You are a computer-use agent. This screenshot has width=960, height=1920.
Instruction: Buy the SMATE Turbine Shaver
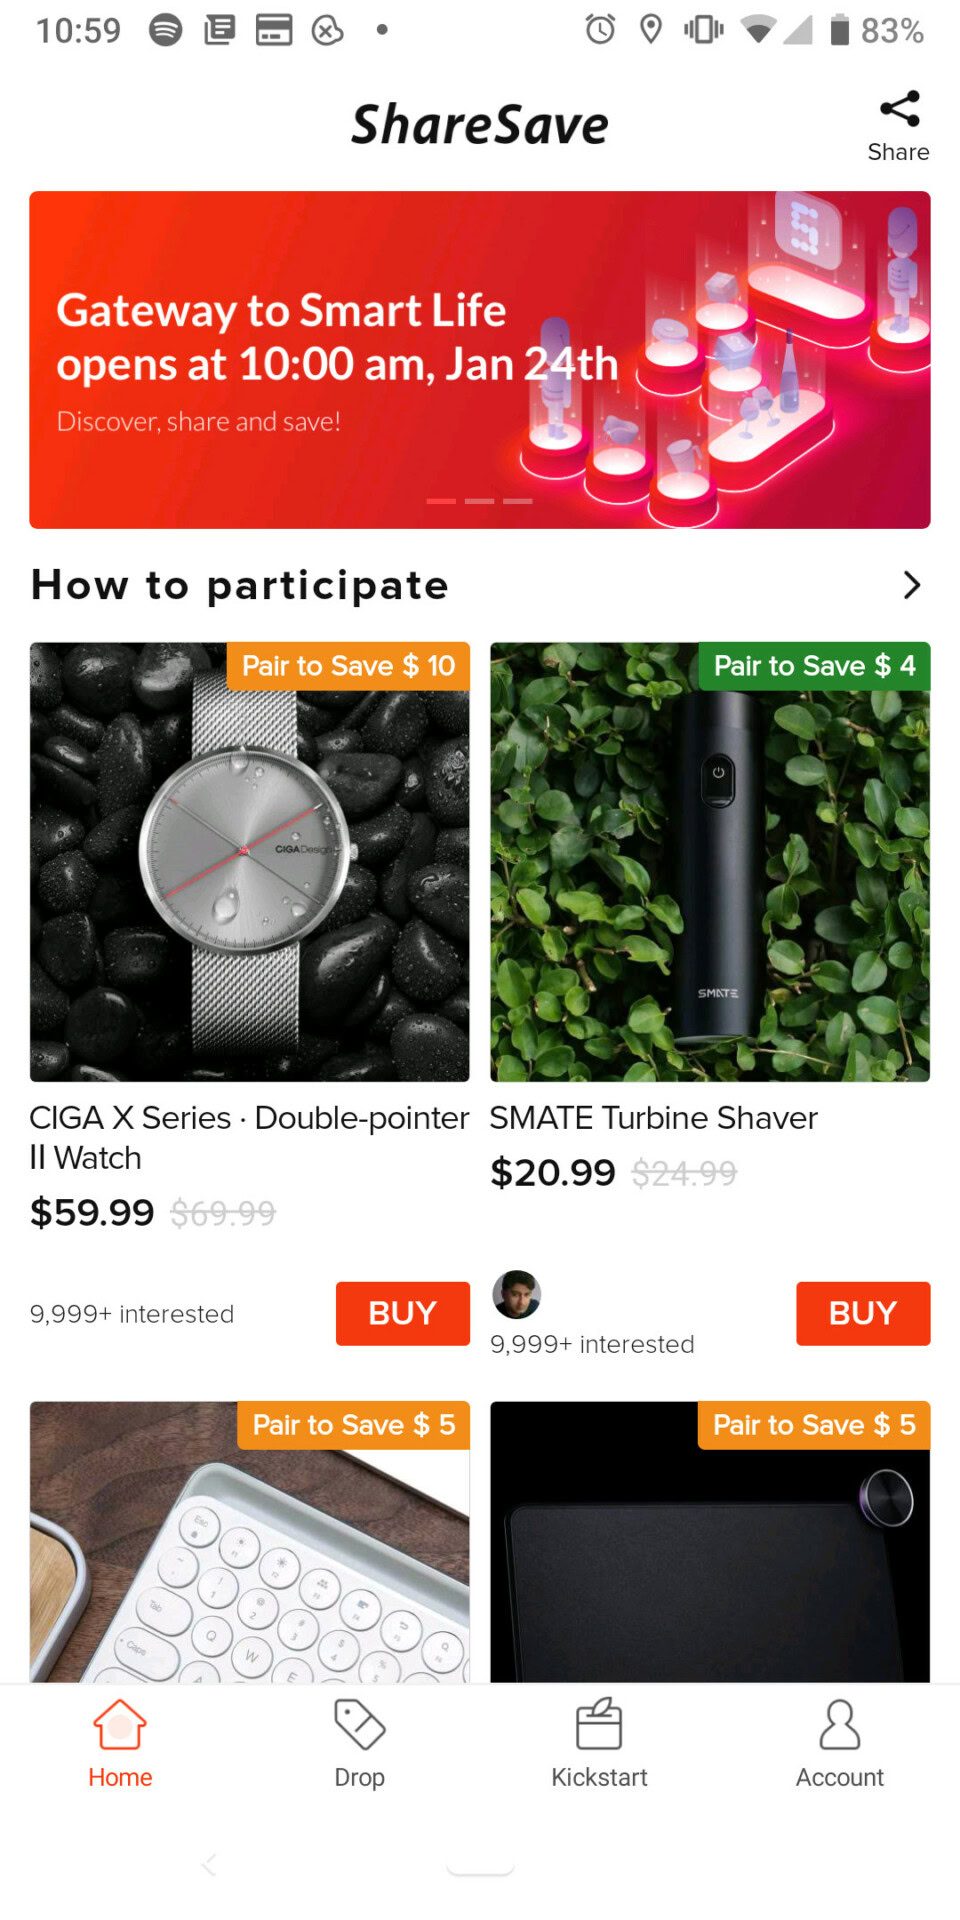coord(862,1313)
